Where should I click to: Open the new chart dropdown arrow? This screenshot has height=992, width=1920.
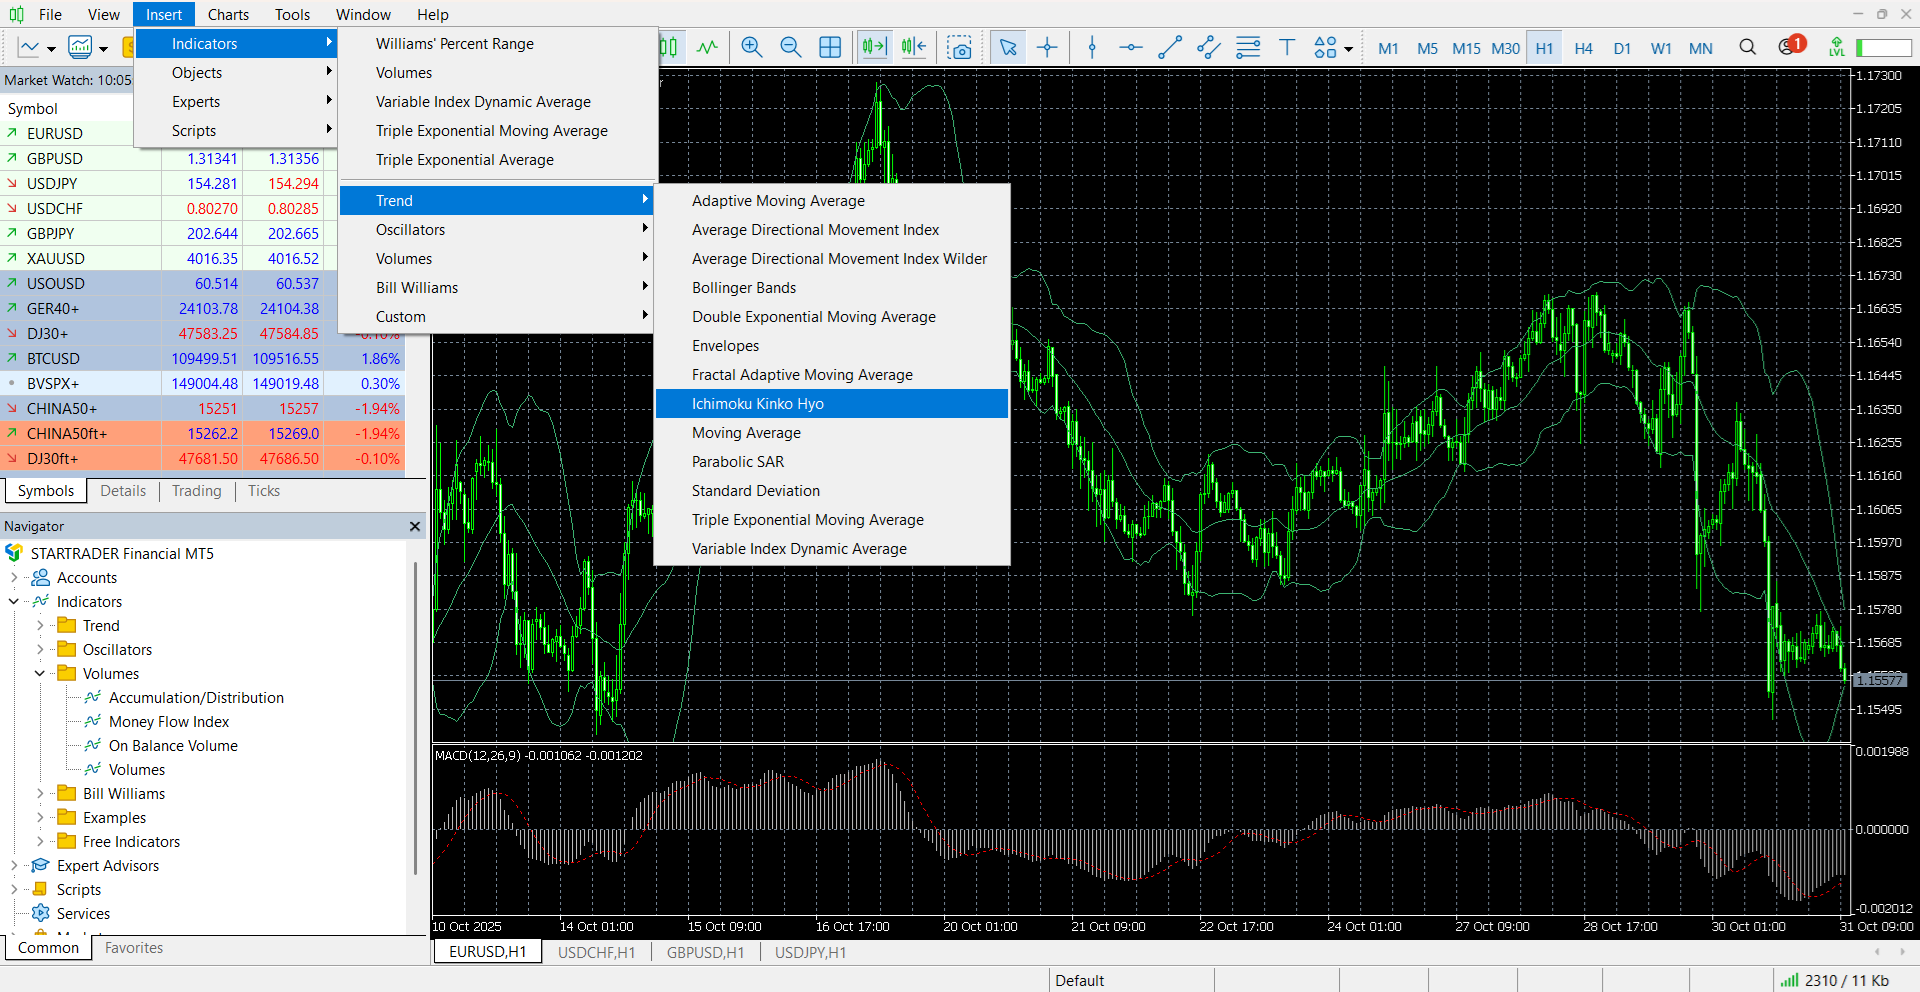click(x=51, y=48)
